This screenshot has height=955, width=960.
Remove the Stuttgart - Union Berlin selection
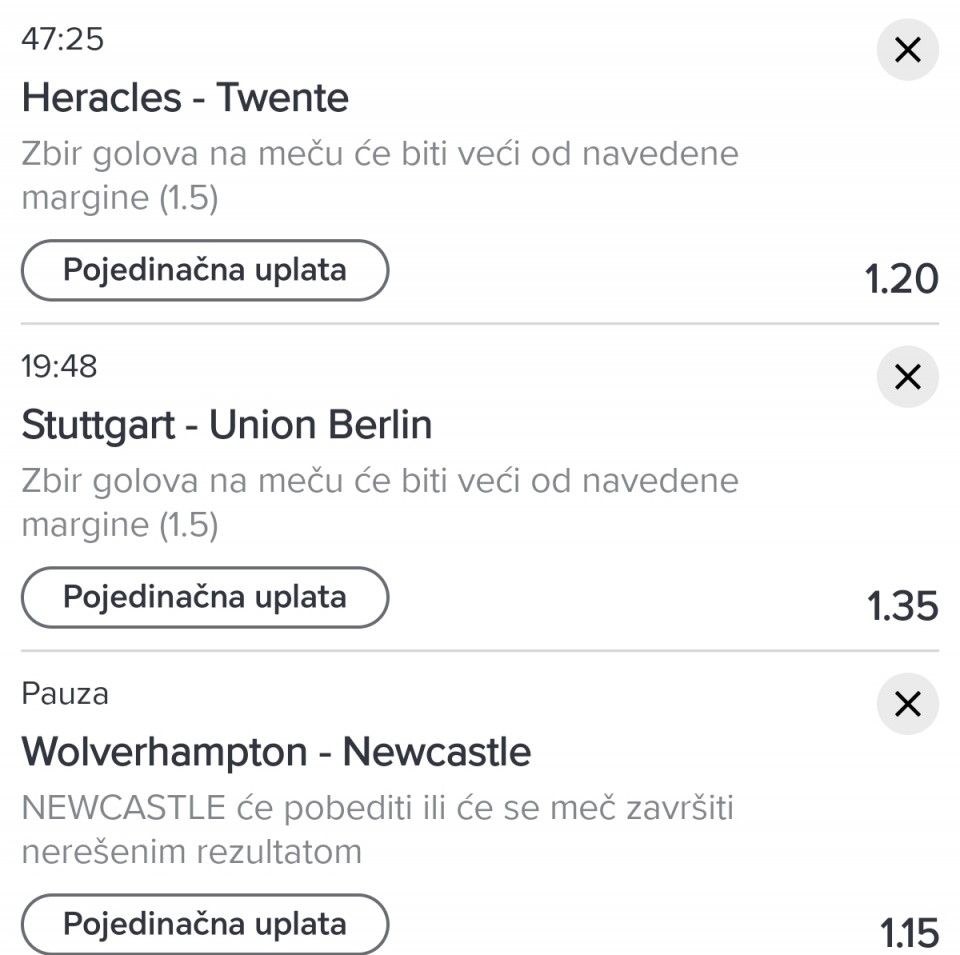point(907,377)
